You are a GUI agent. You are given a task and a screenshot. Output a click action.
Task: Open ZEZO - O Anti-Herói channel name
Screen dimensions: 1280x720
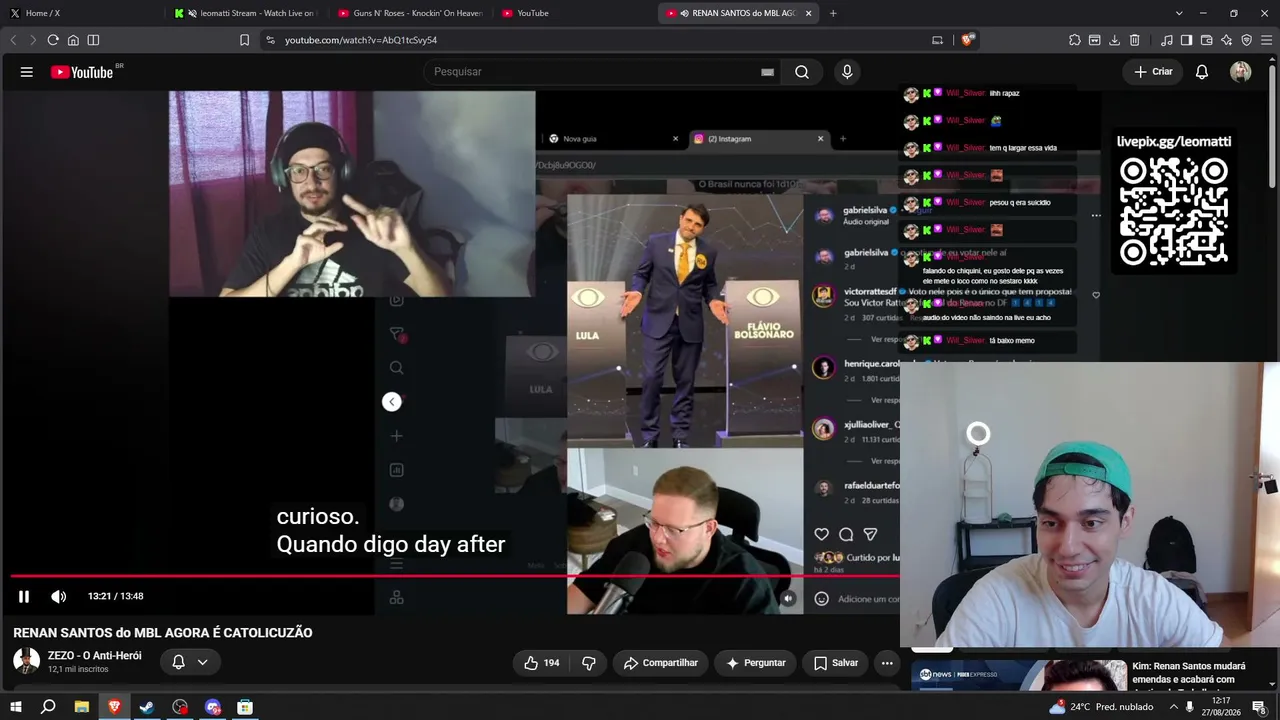[95, 656]
